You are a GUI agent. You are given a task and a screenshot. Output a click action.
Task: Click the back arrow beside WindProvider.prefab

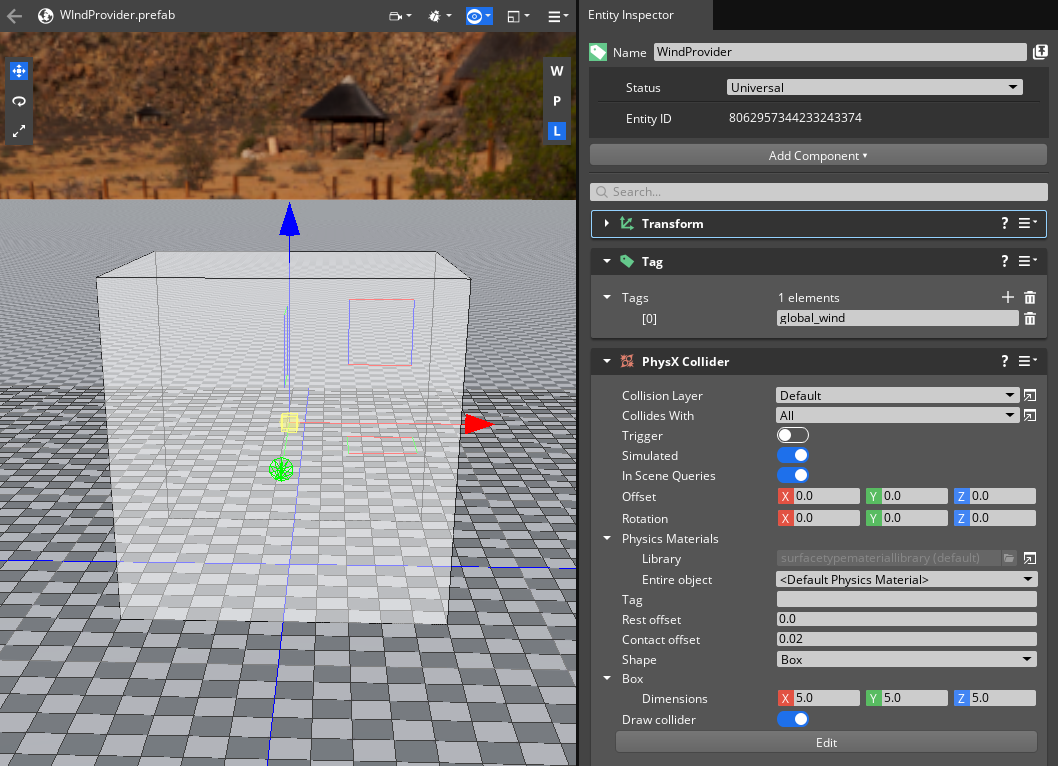15,16
